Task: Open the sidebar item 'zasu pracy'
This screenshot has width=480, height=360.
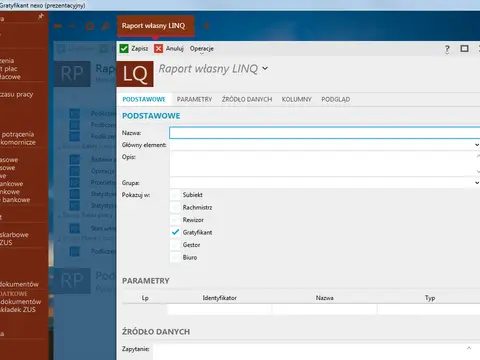Action: coord(17,94)
